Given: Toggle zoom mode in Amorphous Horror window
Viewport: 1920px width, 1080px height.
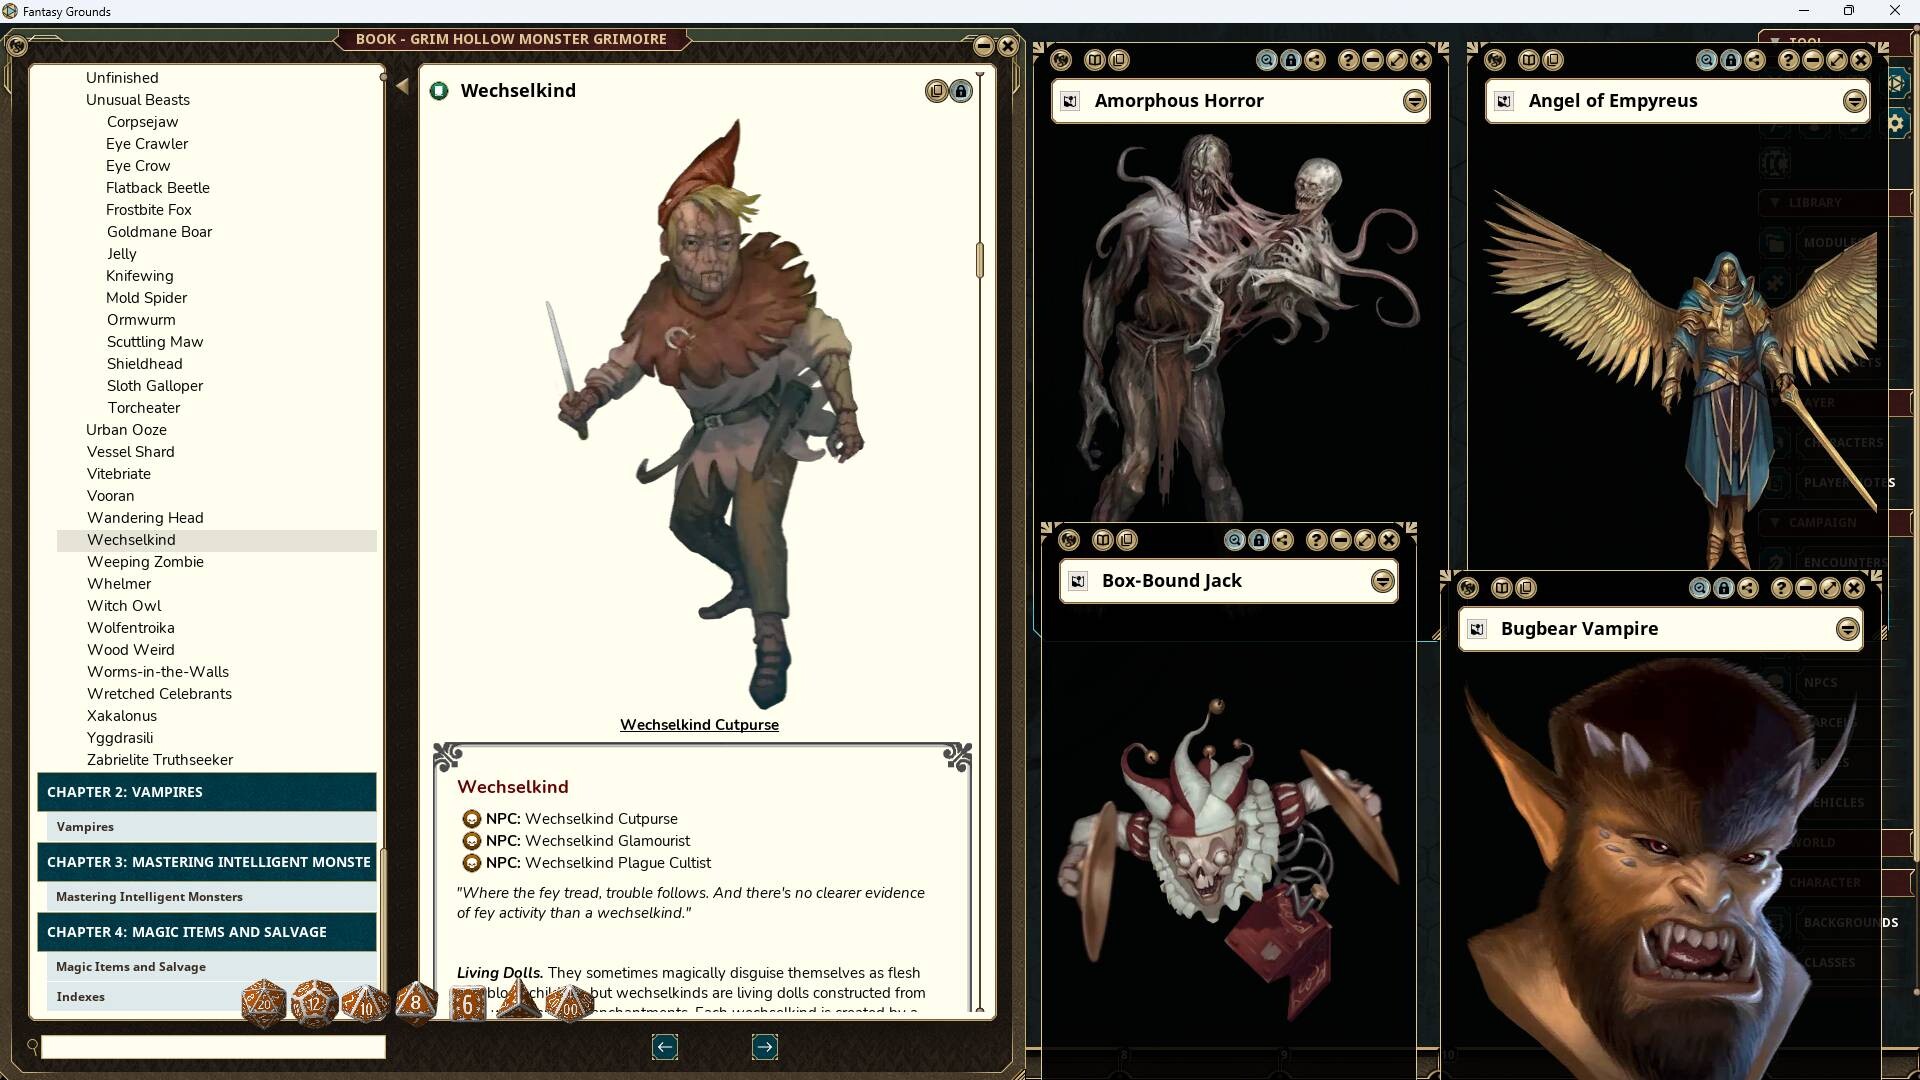Looking at the screenshot, I should [x=1267, y=60].
